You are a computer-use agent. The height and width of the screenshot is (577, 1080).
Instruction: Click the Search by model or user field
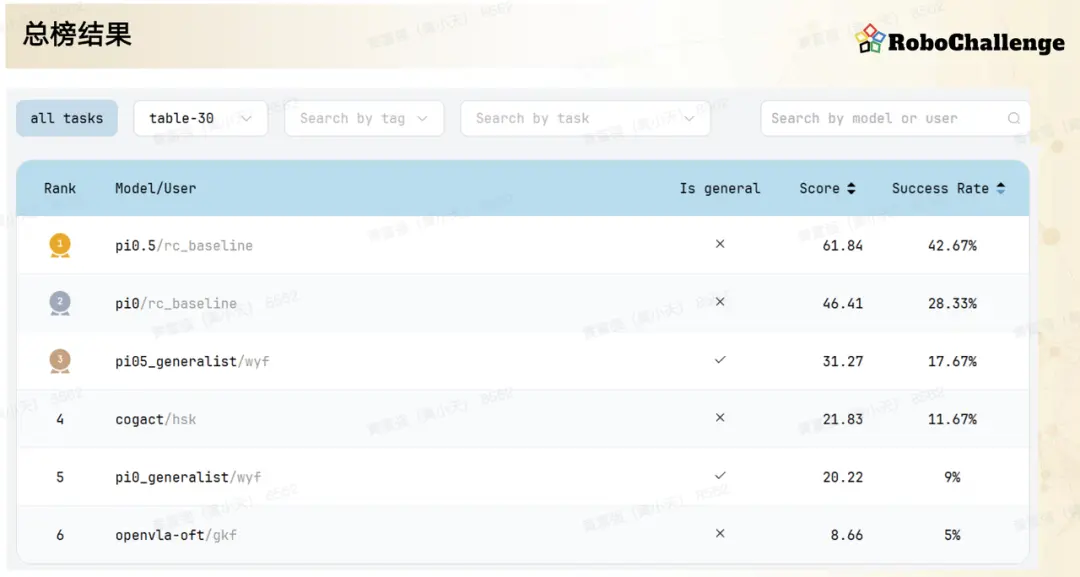pos(895,118)
